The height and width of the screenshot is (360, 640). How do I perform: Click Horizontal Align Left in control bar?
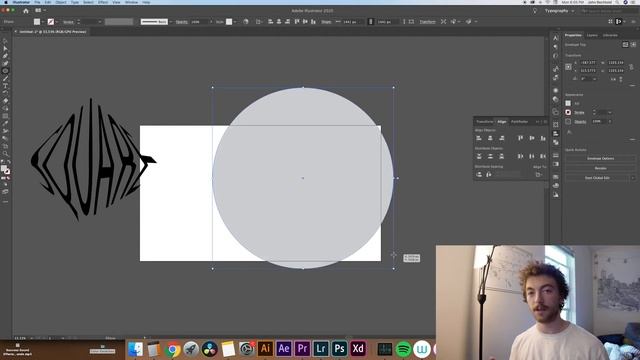pos(271,22)
